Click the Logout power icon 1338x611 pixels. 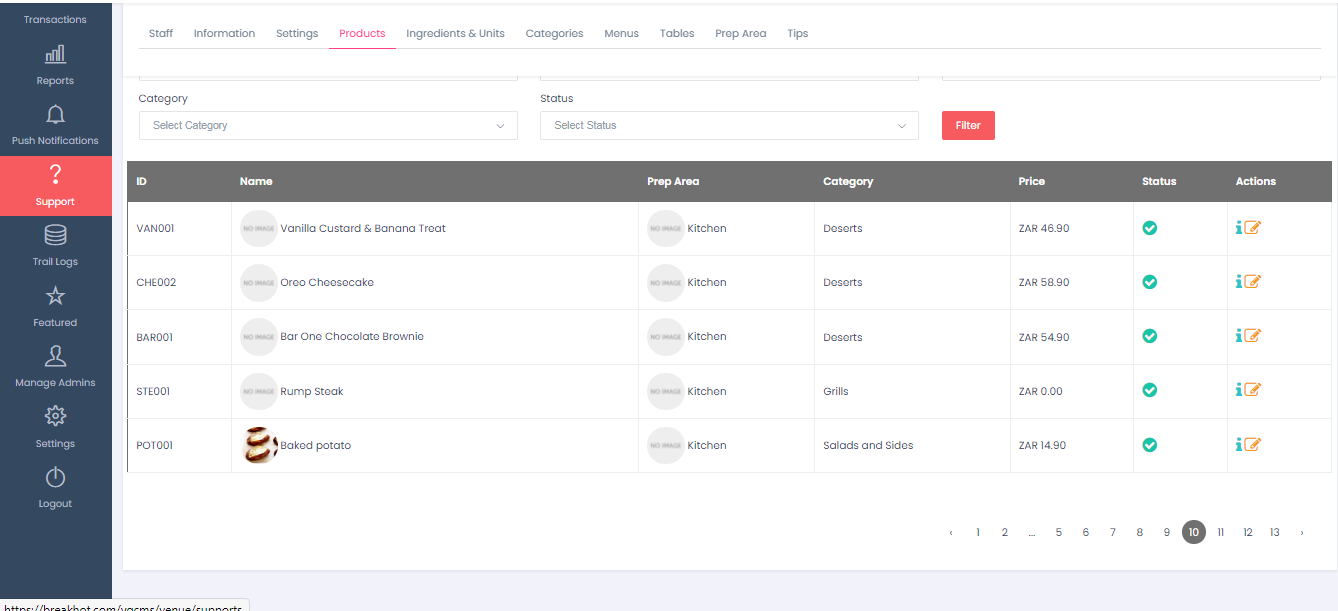pyautogui.click(x=55, y=478)
